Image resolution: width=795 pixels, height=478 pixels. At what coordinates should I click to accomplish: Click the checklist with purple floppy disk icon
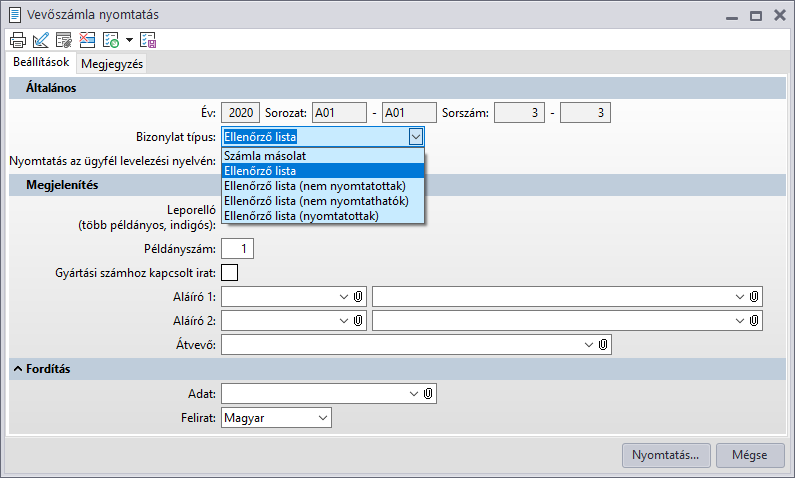pyautogui.click(x=149, y=40)
